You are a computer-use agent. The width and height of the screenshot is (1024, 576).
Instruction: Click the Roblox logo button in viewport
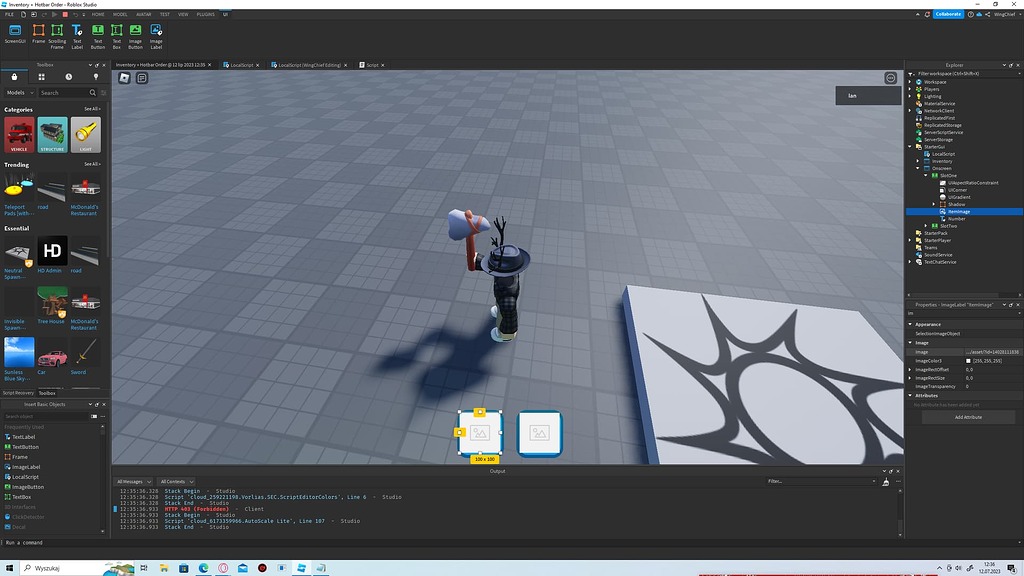124,78
